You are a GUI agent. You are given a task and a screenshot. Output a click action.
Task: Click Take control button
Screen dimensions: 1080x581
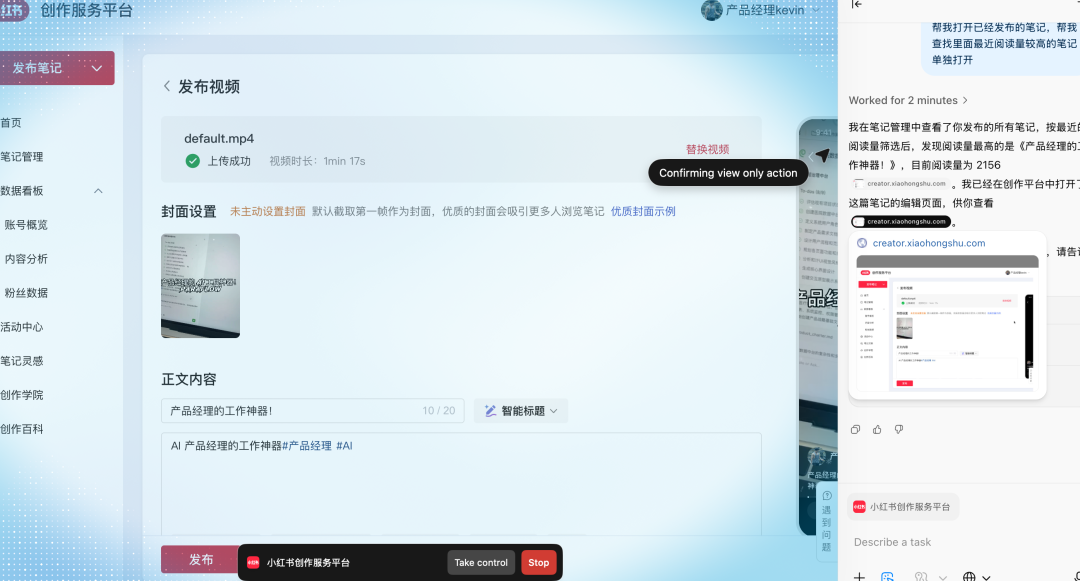coord(481,562)
